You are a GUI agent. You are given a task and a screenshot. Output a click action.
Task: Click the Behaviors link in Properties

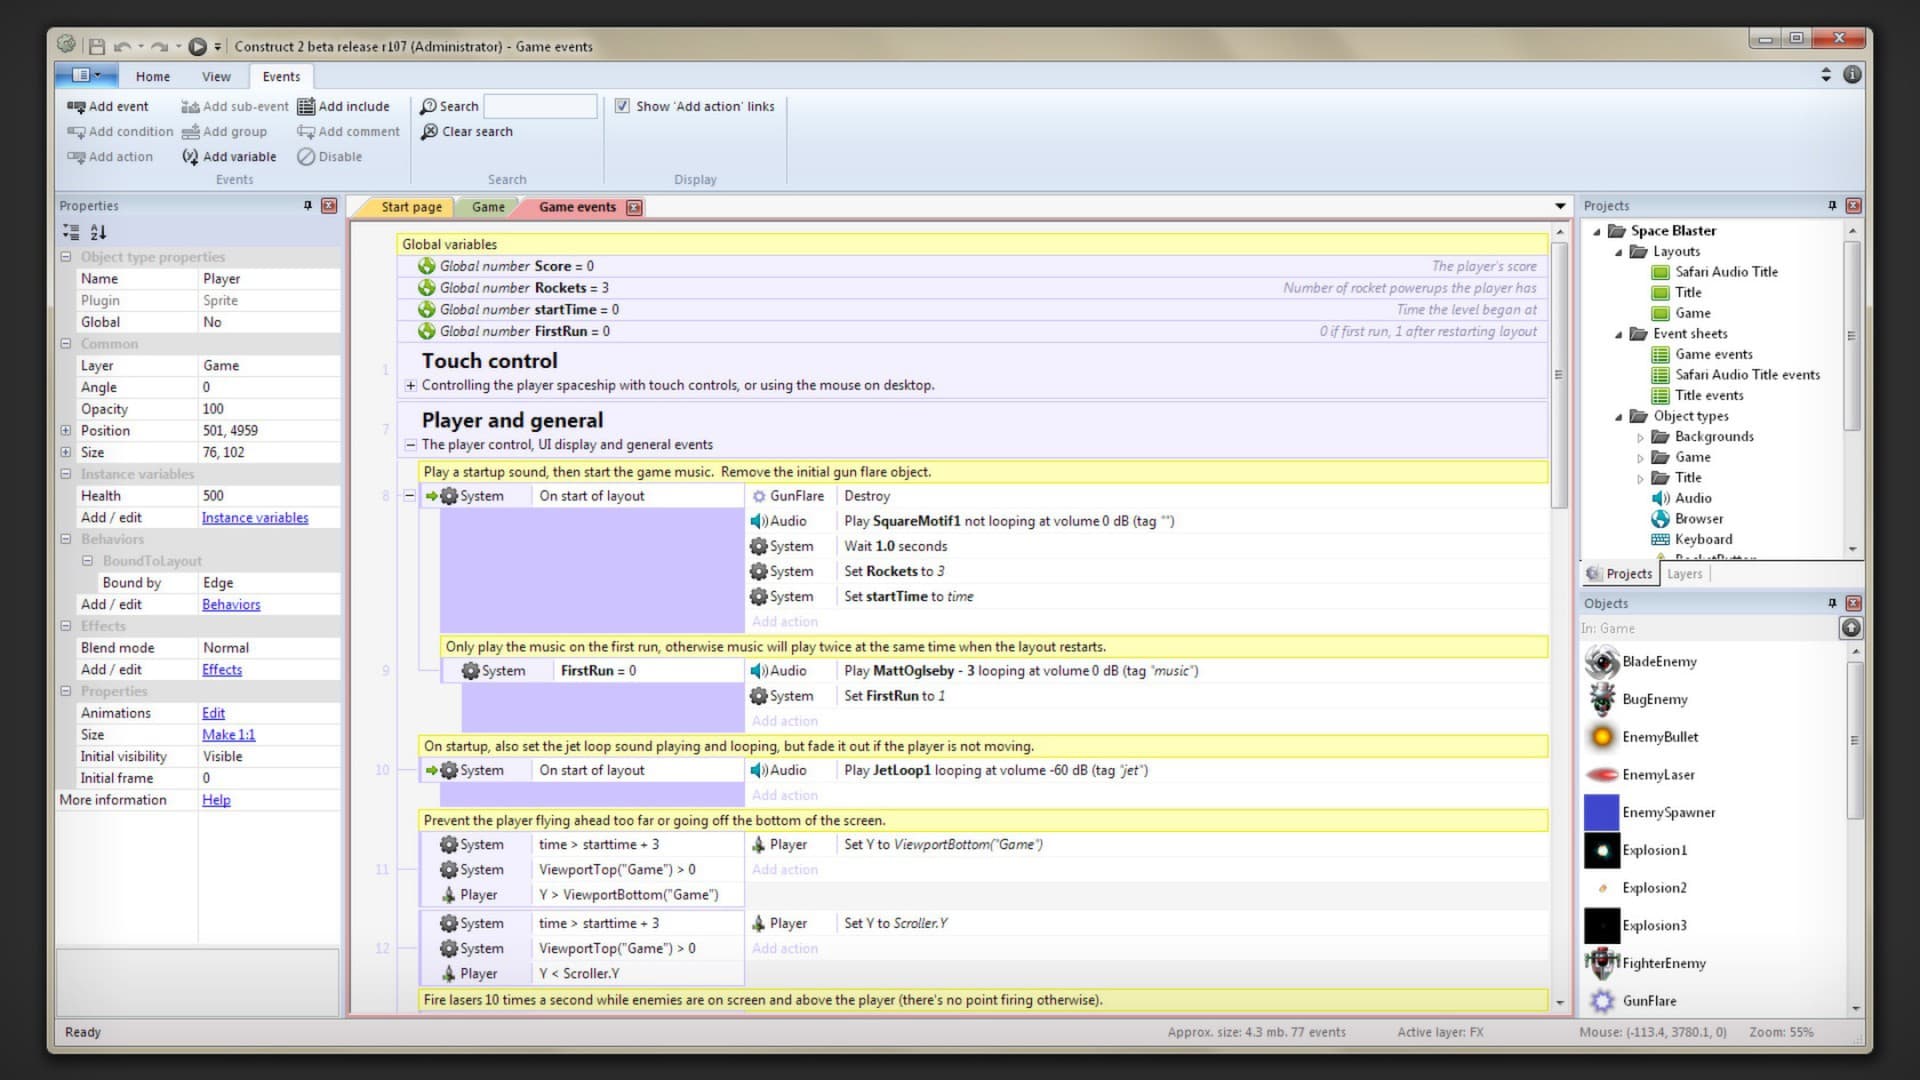[230, 604]
